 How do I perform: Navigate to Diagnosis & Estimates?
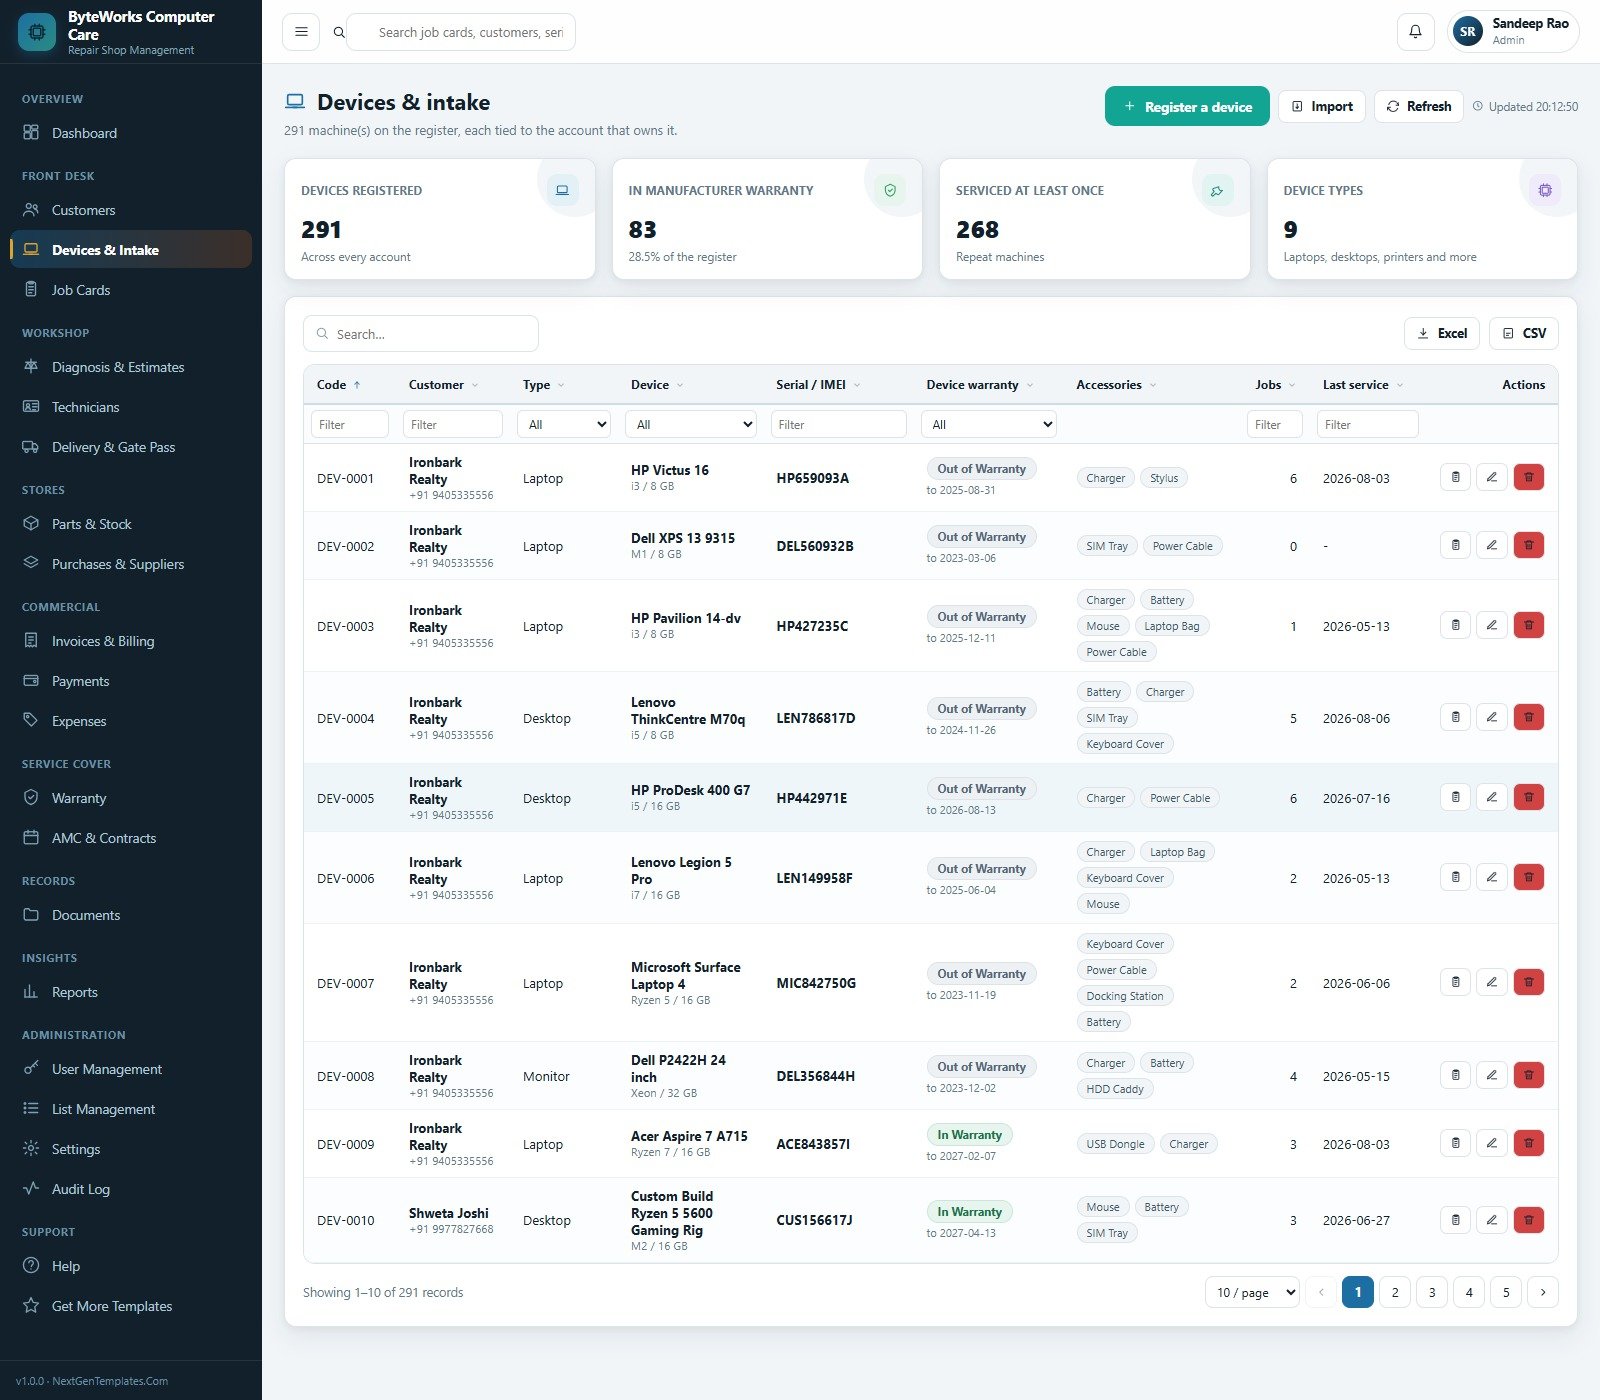pyautogui.click(x=131, y=367)
